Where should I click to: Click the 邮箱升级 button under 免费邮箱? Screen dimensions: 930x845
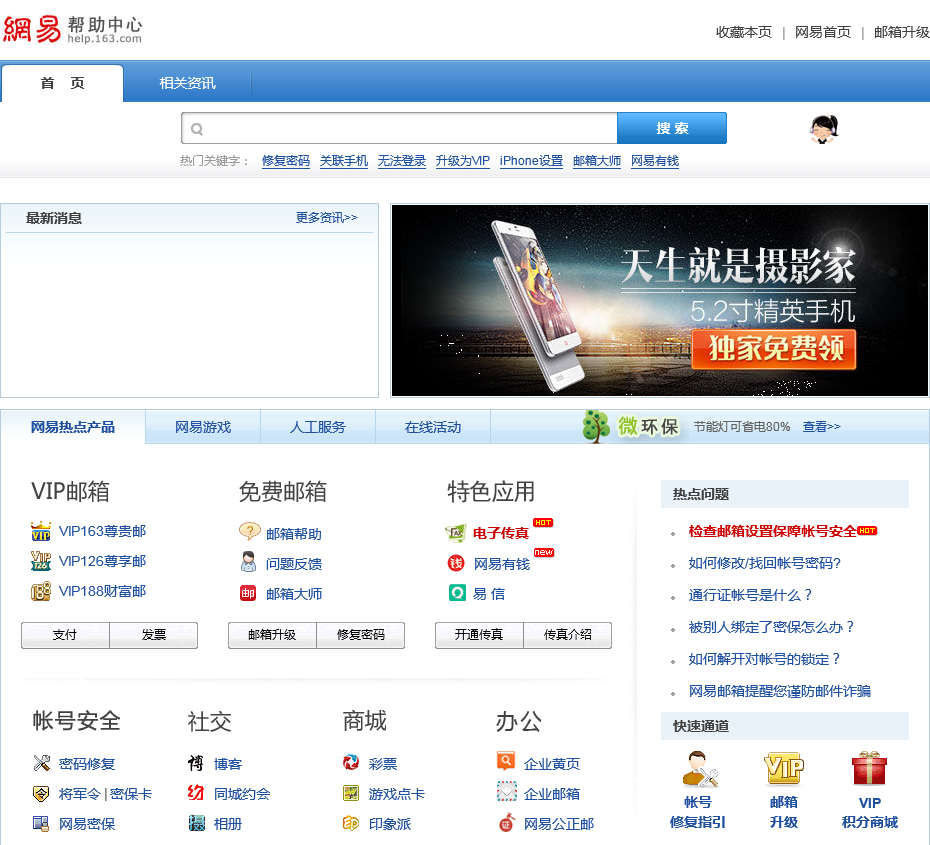coord(272,635)
